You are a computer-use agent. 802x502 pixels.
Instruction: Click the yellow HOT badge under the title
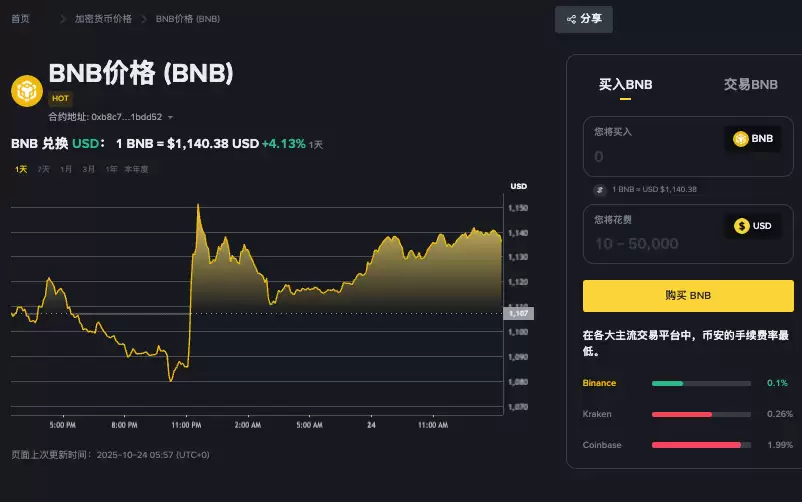point(60,99)
